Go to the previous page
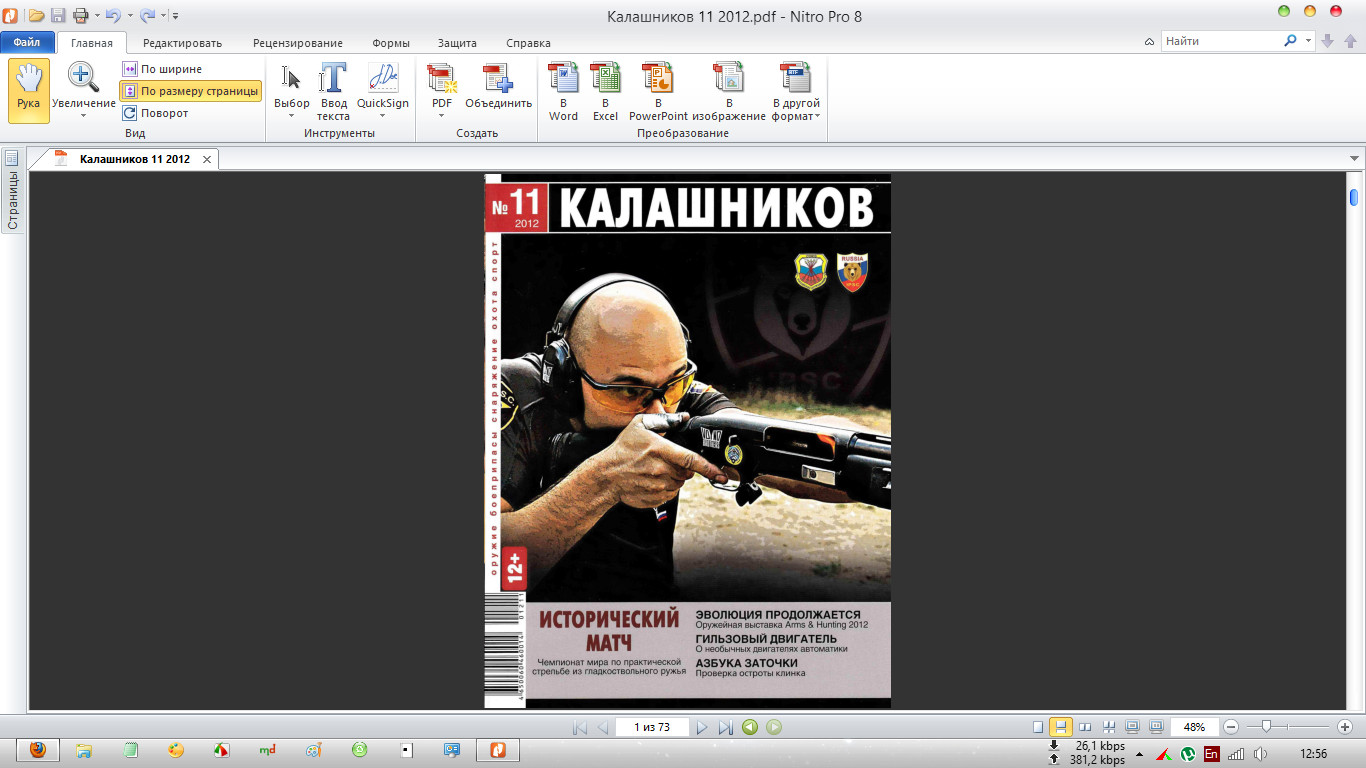The image size is (1366, 768). click(602, 727)
